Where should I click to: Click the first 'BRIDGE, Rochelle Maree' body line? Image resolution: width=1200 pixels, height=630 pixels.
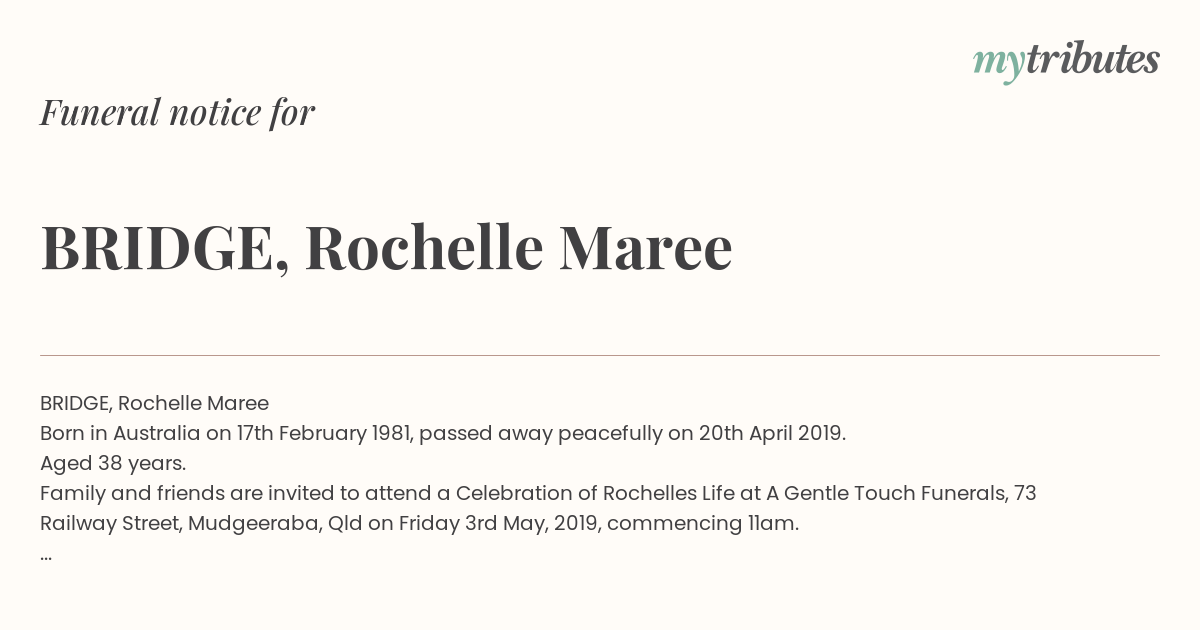tap(154, 403)
